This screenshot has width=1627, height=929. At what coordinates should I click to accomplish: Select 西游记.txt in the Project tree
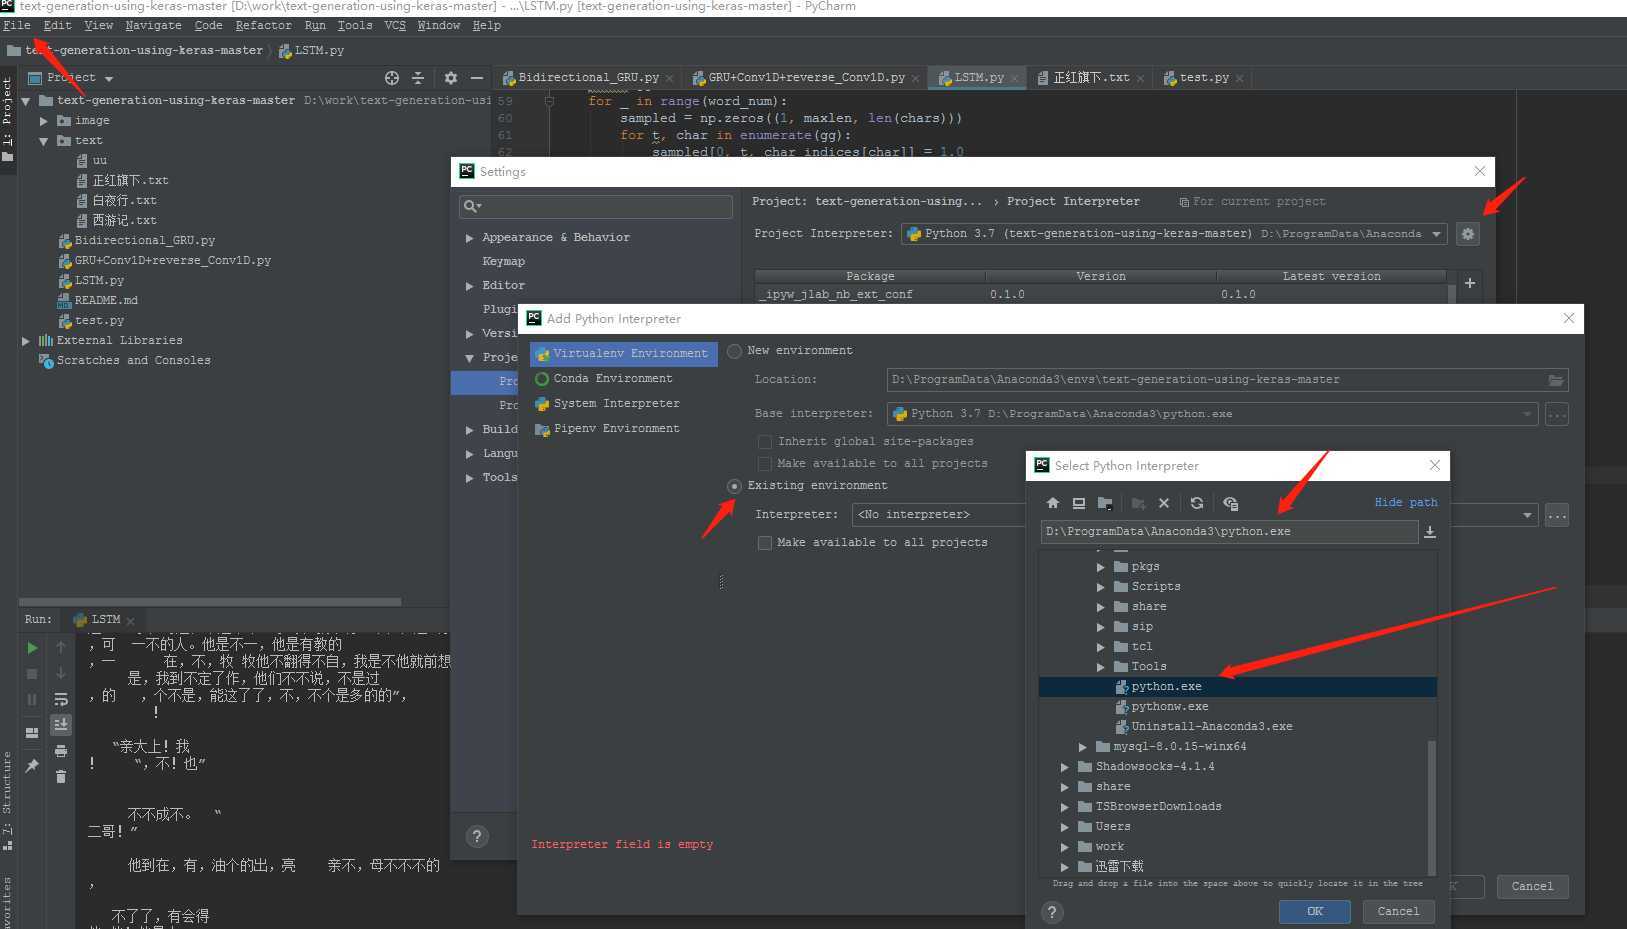[x=124, y=221]
